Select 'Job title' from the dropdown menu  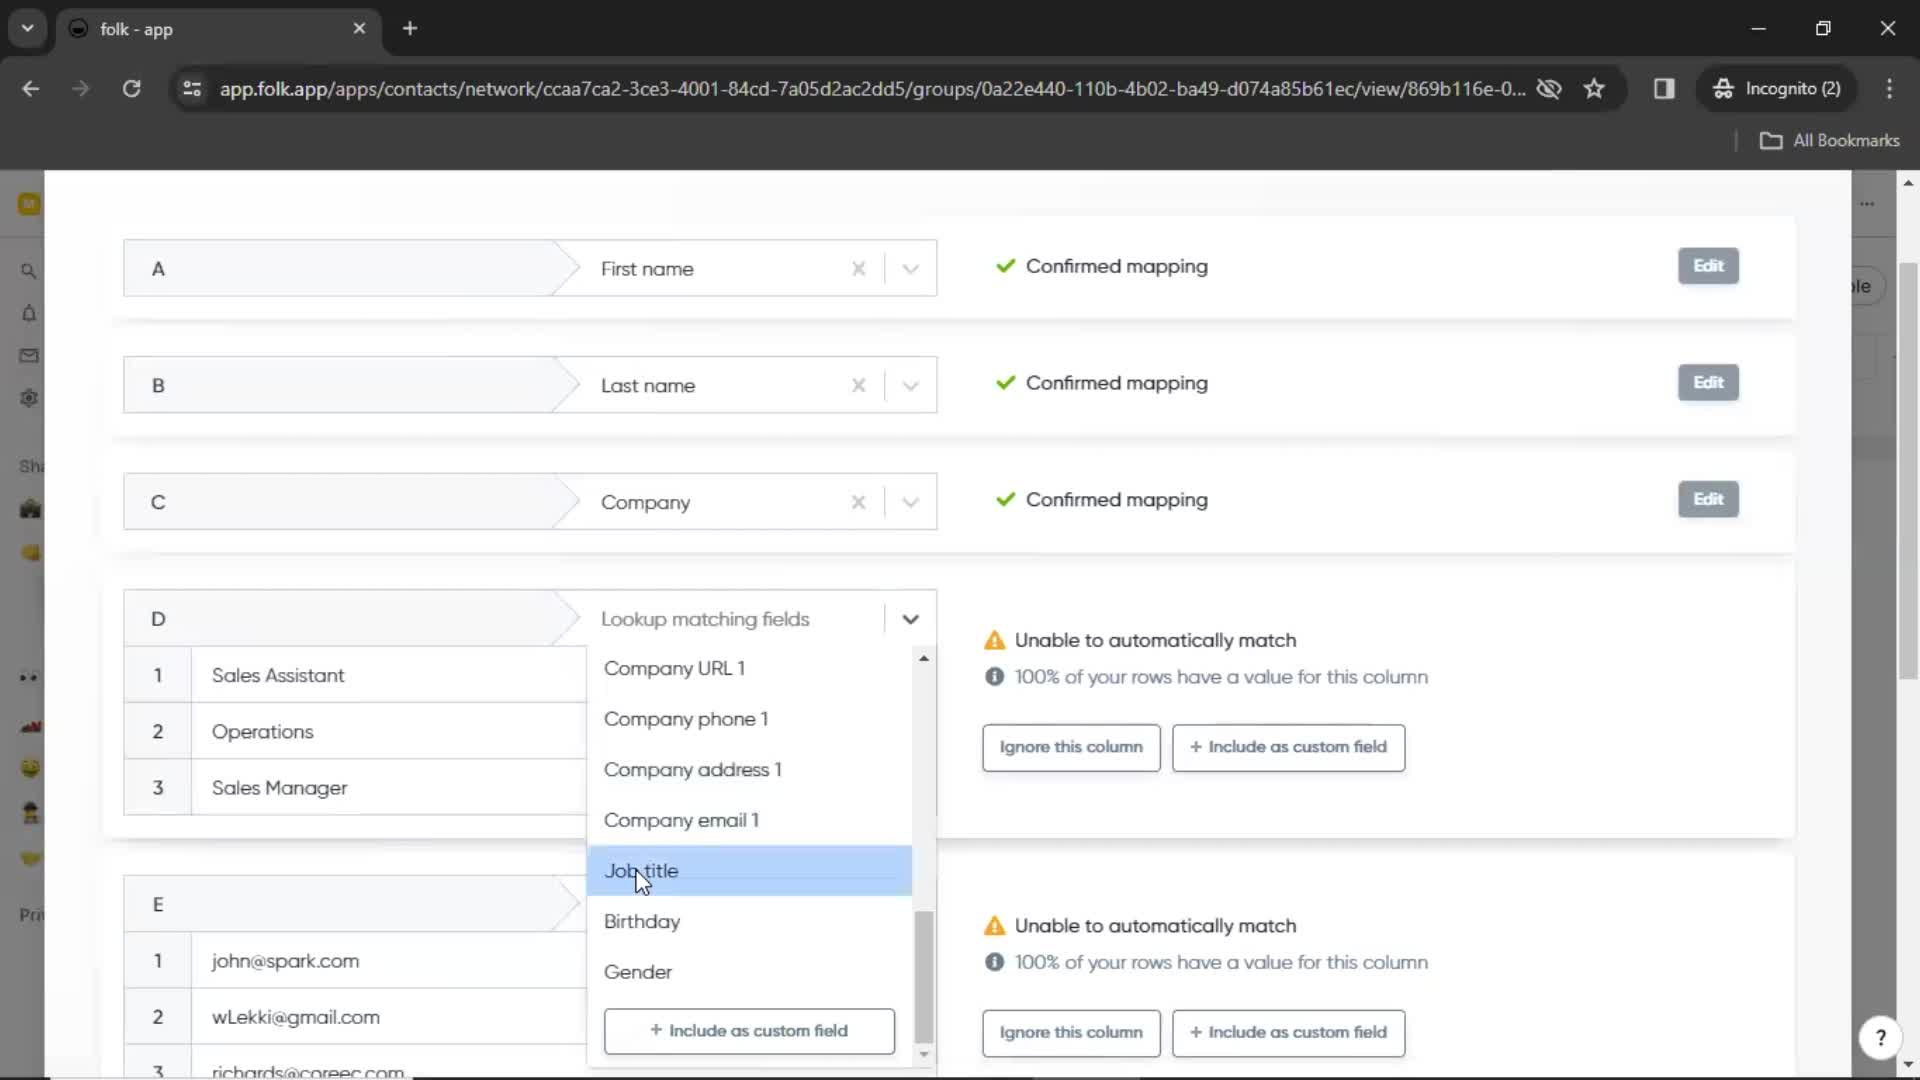(x=642, y=870)
